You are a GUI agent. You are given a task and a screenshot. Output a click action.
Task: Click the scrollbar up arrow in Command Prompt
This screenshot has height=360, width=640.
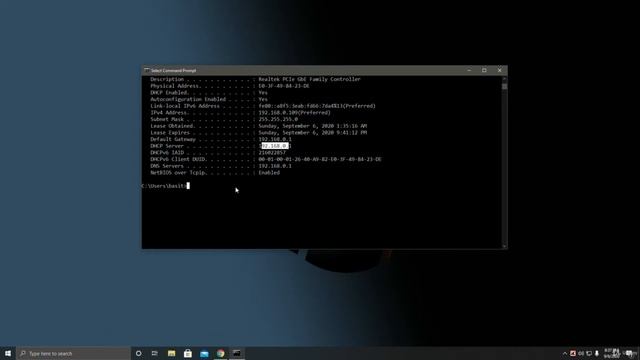504,78
